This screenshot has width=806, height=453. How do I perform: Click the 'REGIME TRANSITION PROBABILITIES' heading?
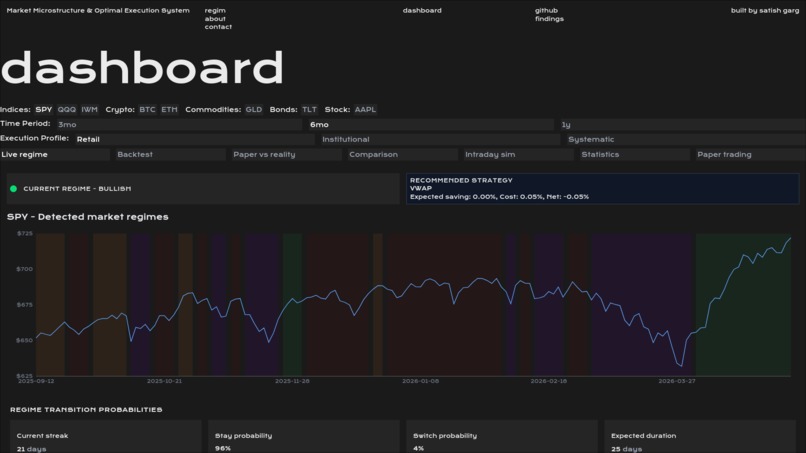[86, 410]
